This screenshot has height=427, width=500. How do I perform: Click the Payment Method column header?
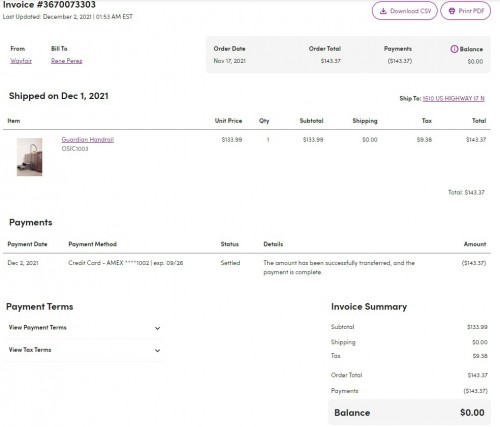coord(92,244)
